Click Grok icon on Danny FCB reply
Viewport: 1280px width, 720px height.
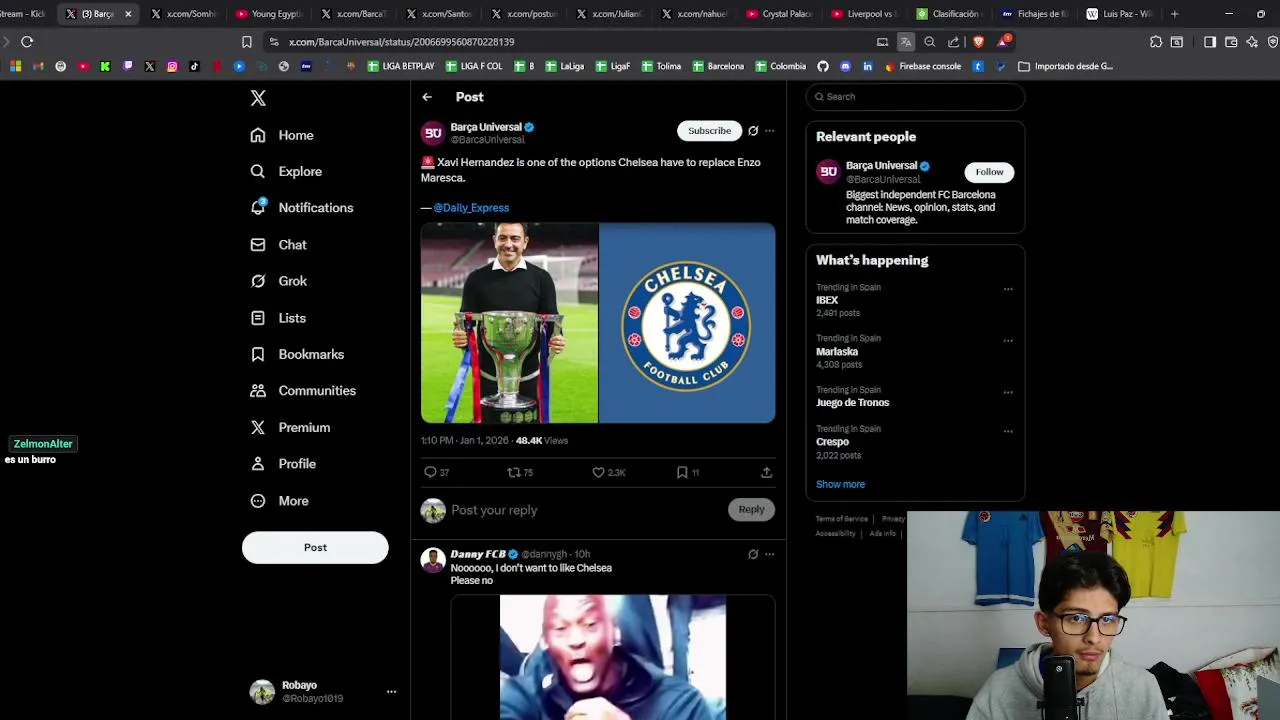pyautogui.click(x=753, y=554)
